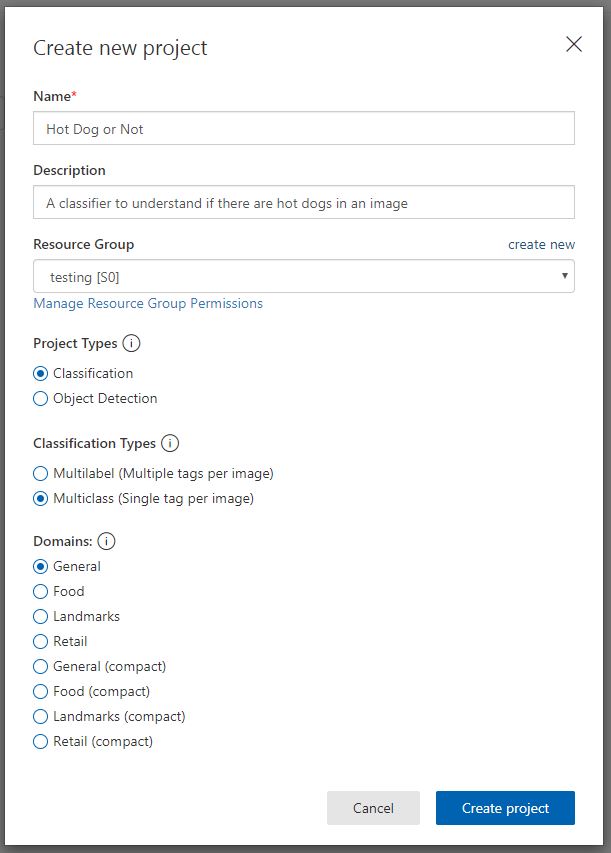The height and width of the screenshot is (853, 611).
Task: Click the Create project button
Action: tap(505, 808)
